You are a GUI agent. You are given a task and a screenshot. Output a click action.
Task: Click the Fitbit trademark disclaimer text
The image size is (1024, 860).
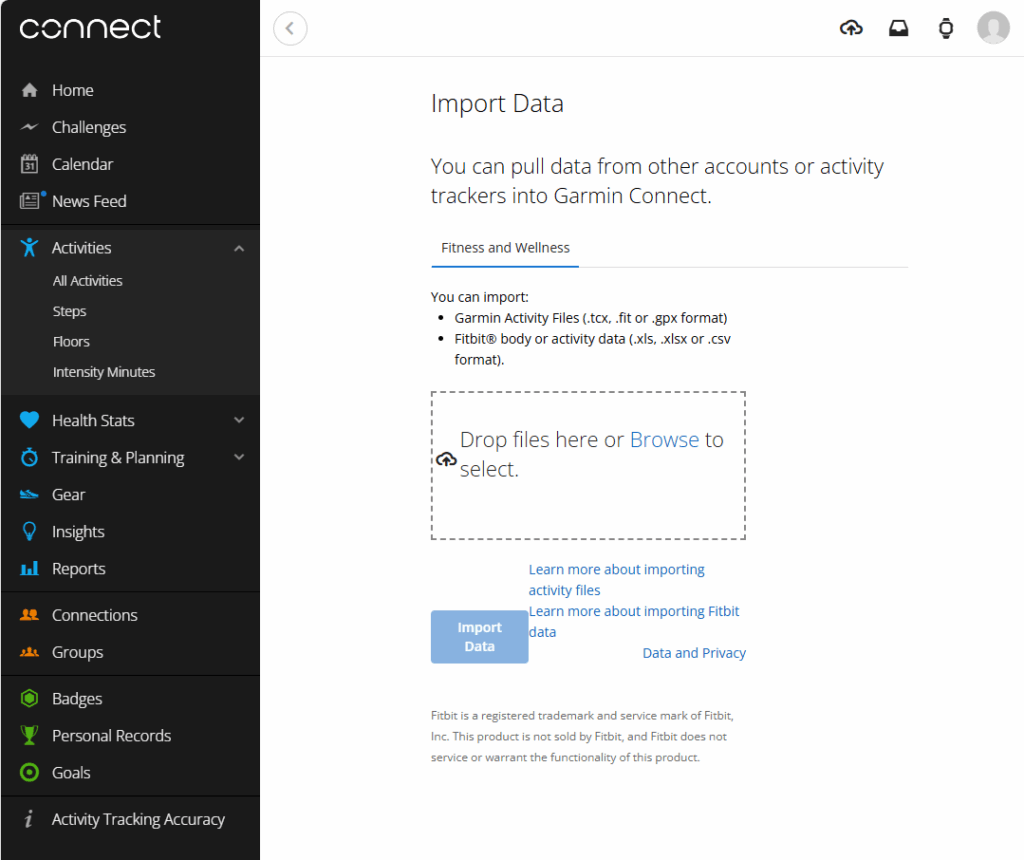(x=583, y=737)
